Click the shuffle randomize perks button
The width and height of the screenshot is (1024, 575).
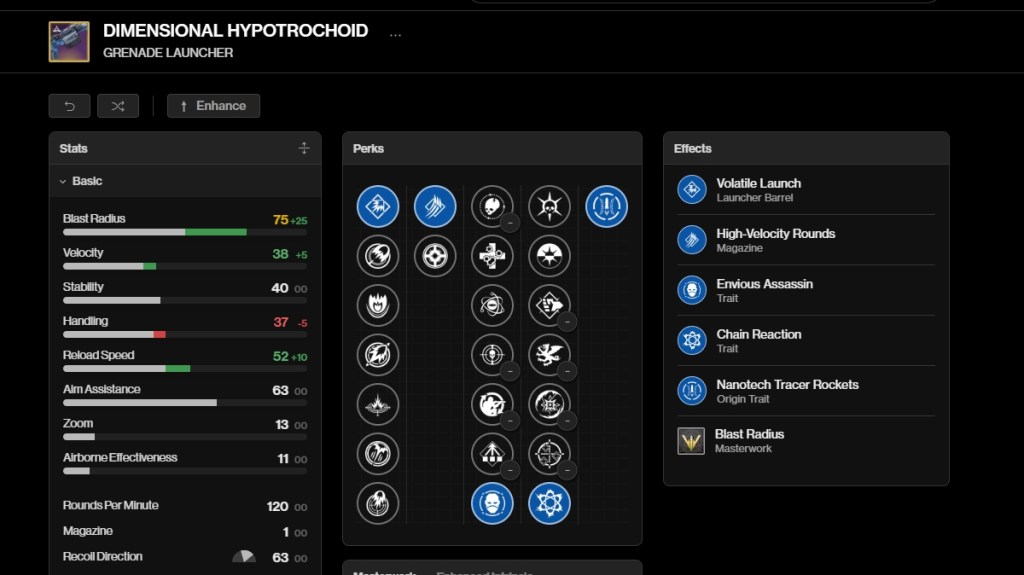tap(118, 106)
